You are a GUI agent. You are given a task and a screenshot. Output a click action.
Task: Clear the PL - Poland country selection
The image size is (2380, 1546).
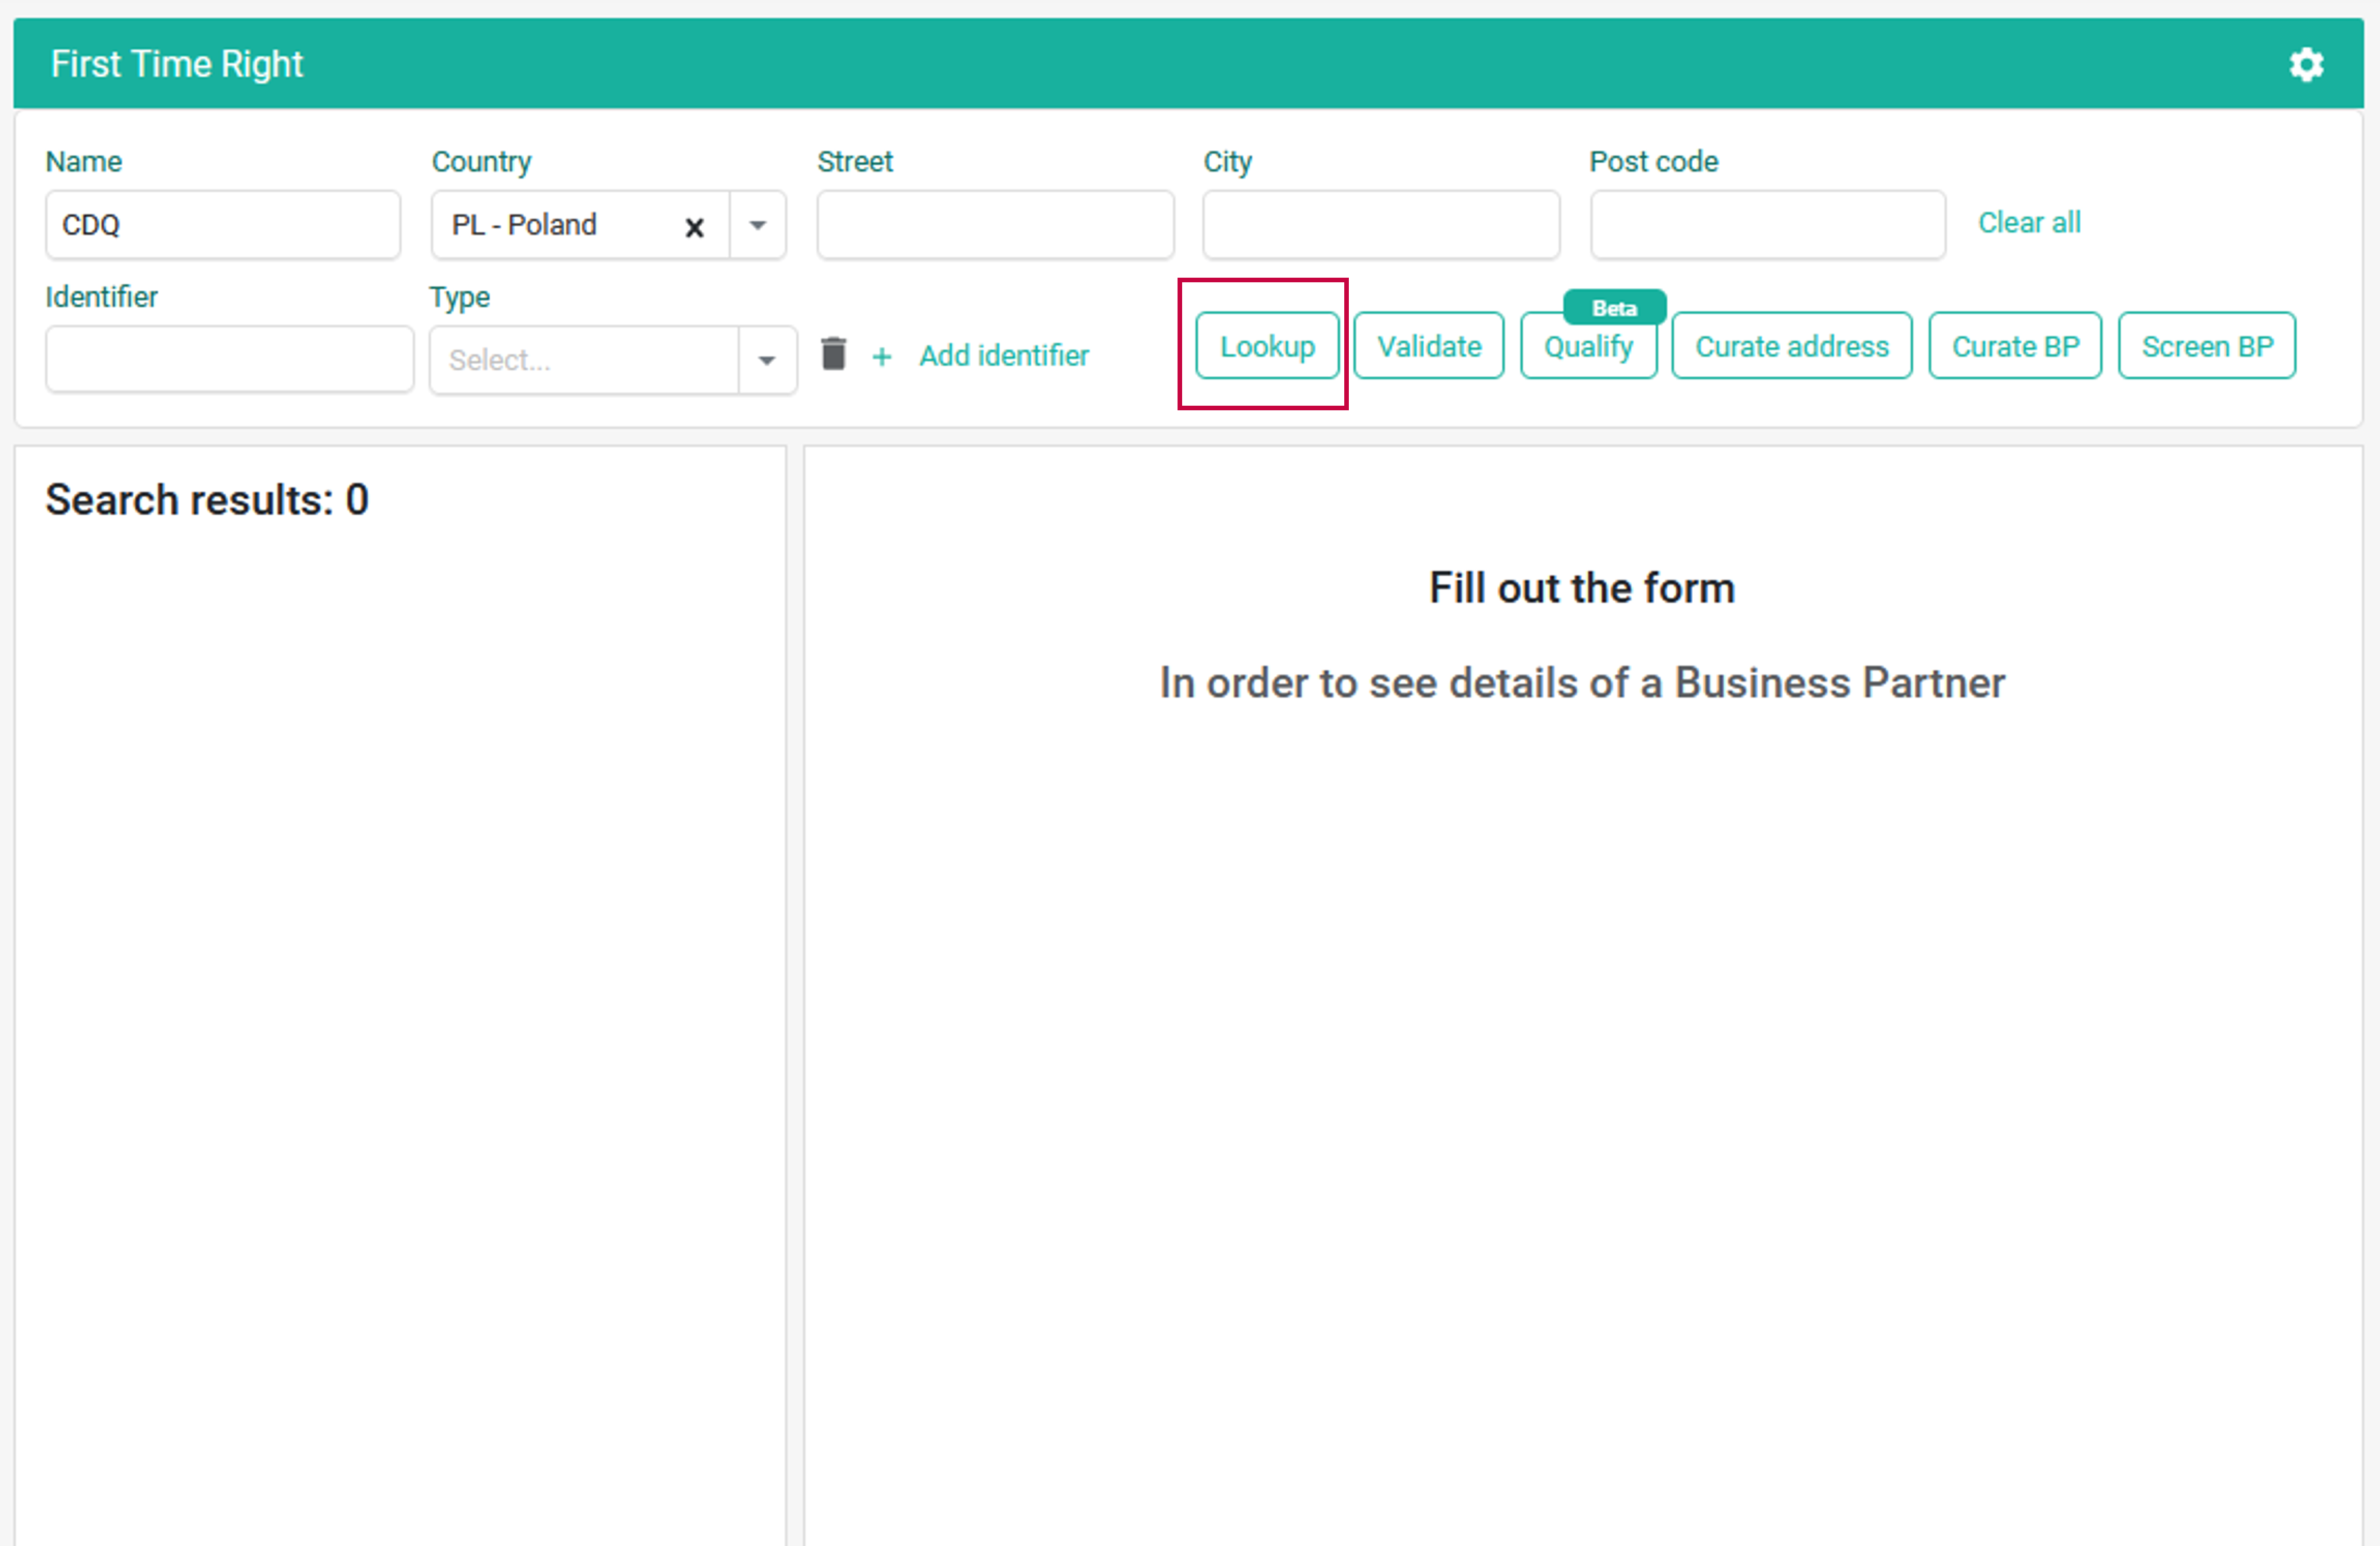point(694,227)
